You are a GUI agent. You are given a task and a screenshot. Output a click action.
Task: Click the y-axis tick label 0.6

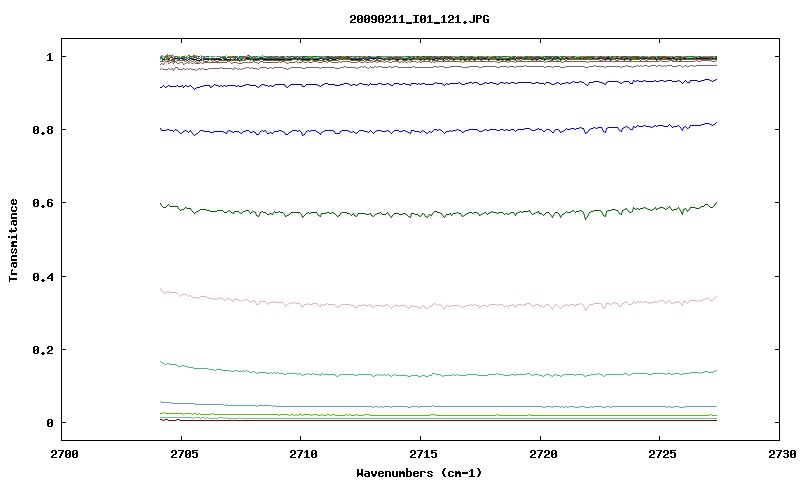43,203
